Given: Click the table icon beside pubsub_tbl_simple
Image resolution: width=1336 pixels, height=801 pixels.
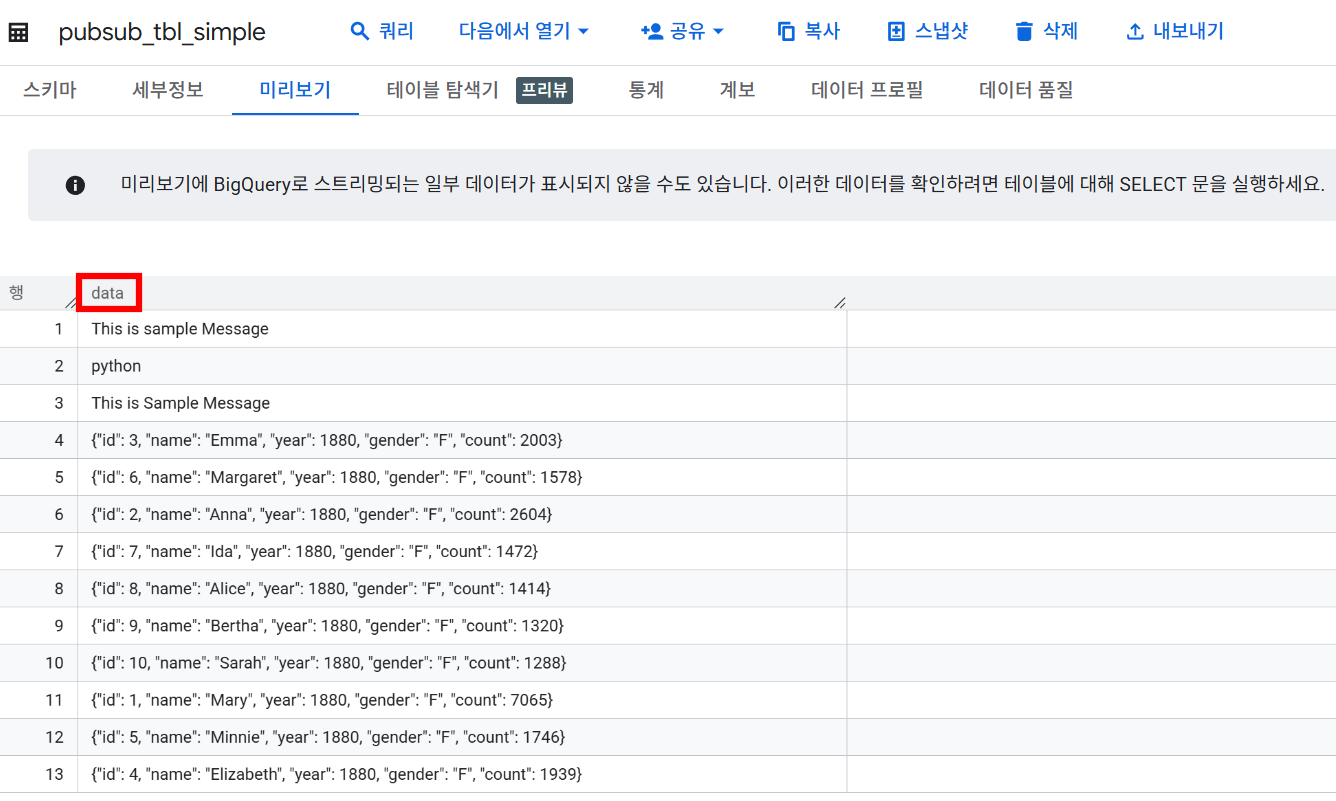Looking at the screenshot, I should [18, 32].
